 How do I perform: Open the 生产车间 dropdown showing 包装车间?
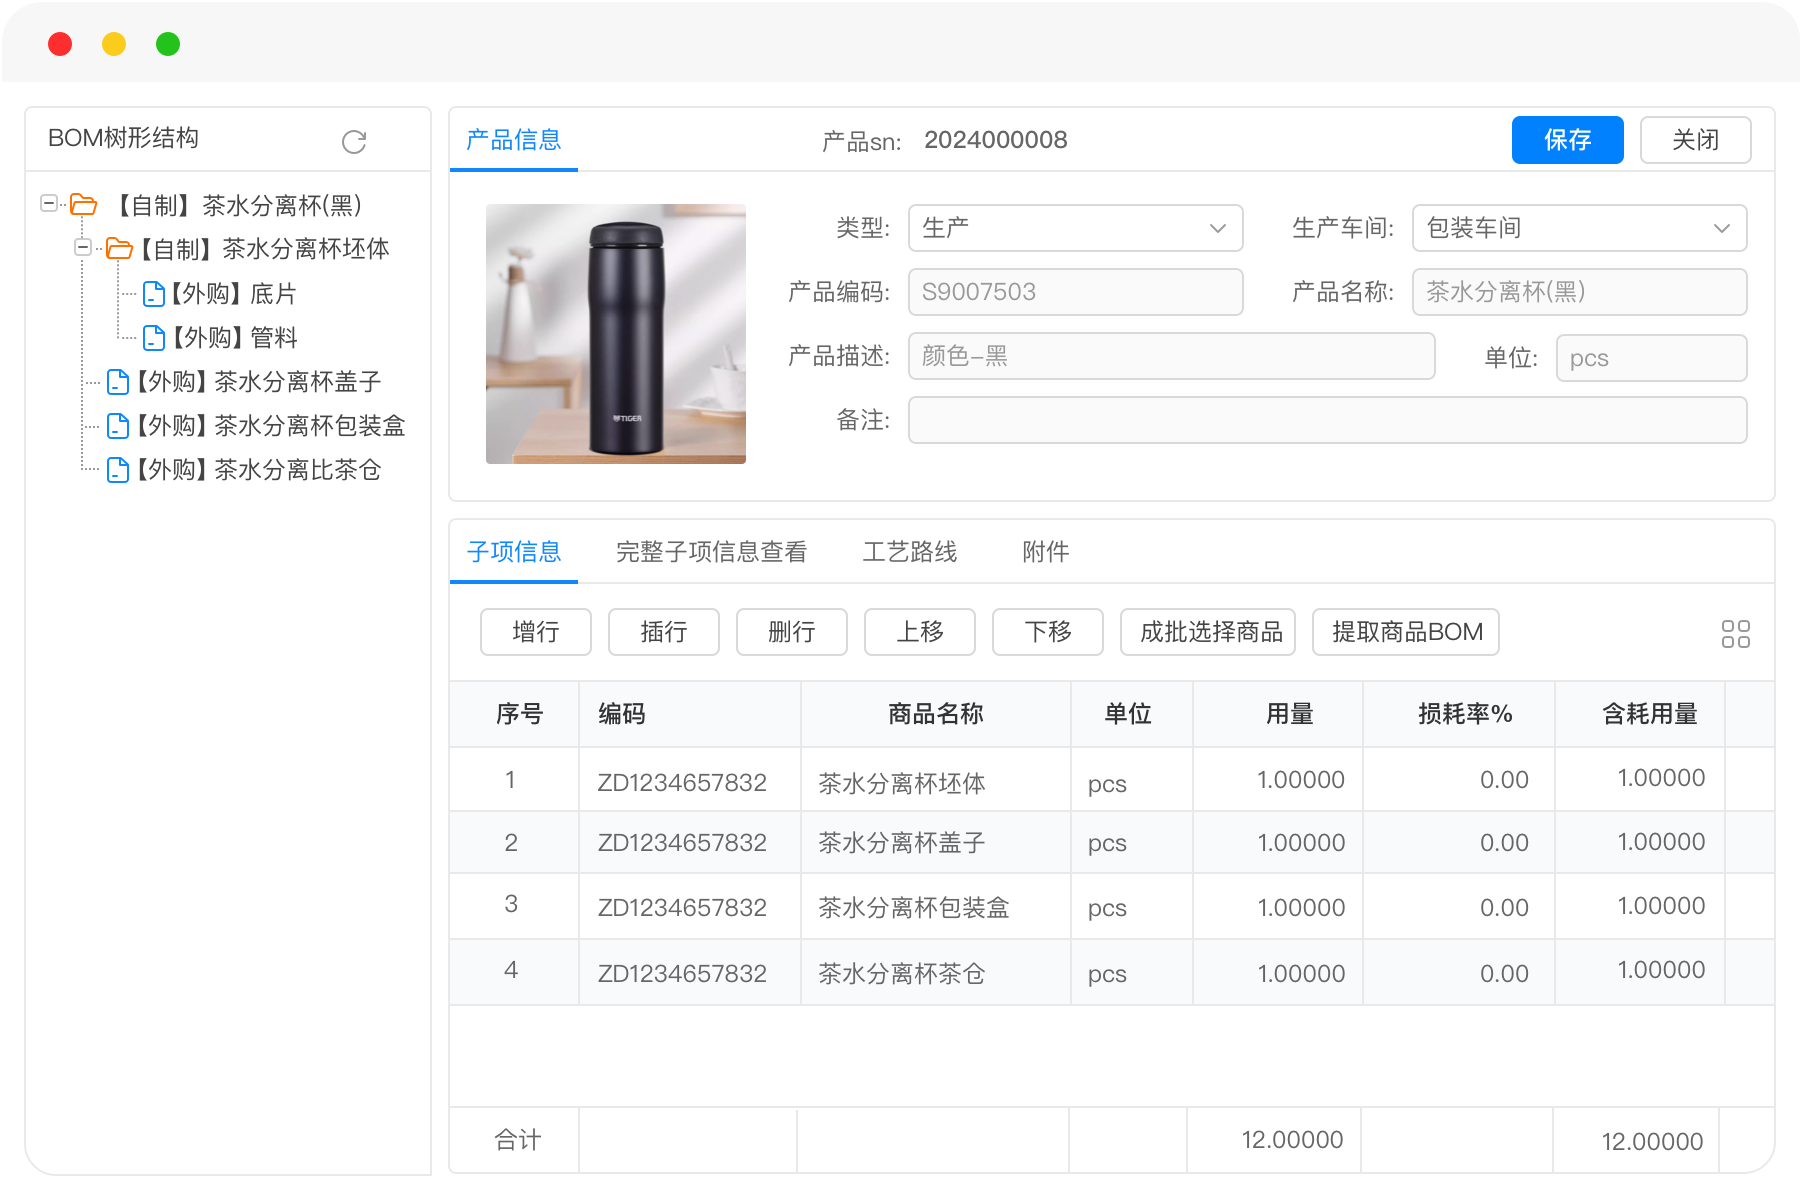coord(1579,228)
